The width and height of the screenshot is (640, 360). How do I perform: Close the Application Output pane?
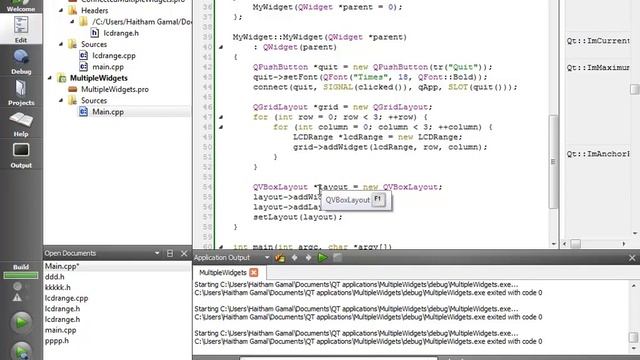pyautogui.click(x=632, y=258)
